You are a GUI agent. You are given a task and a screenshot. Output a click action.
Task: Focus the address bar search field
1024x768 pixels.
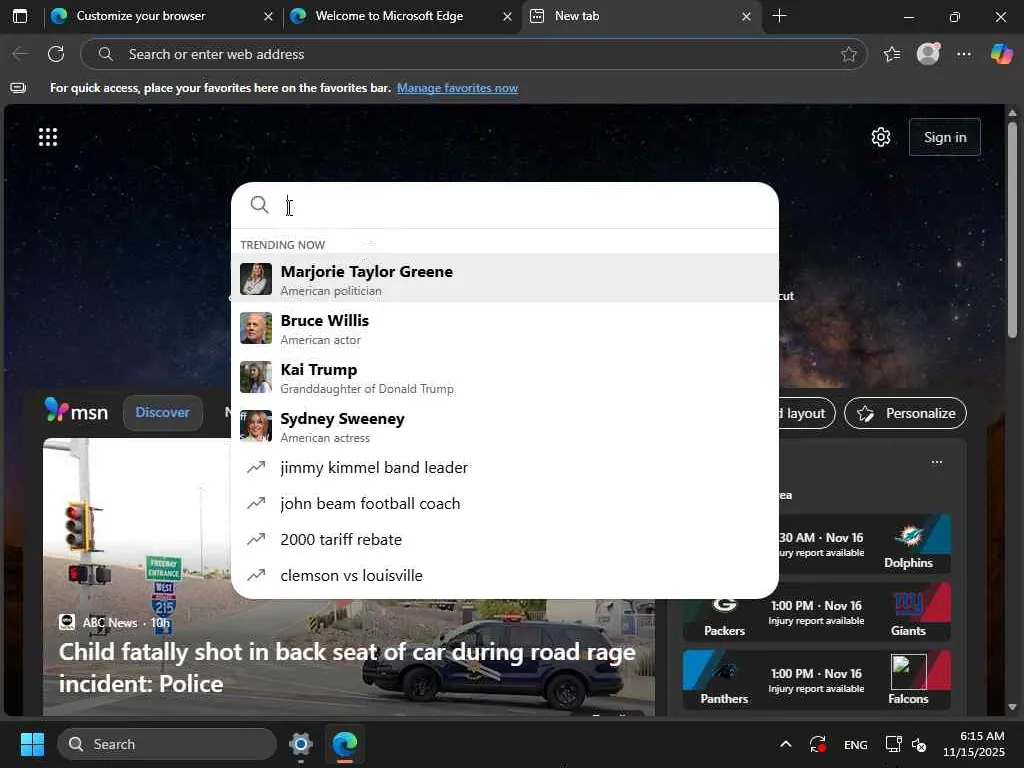click(x=473, y=54)
